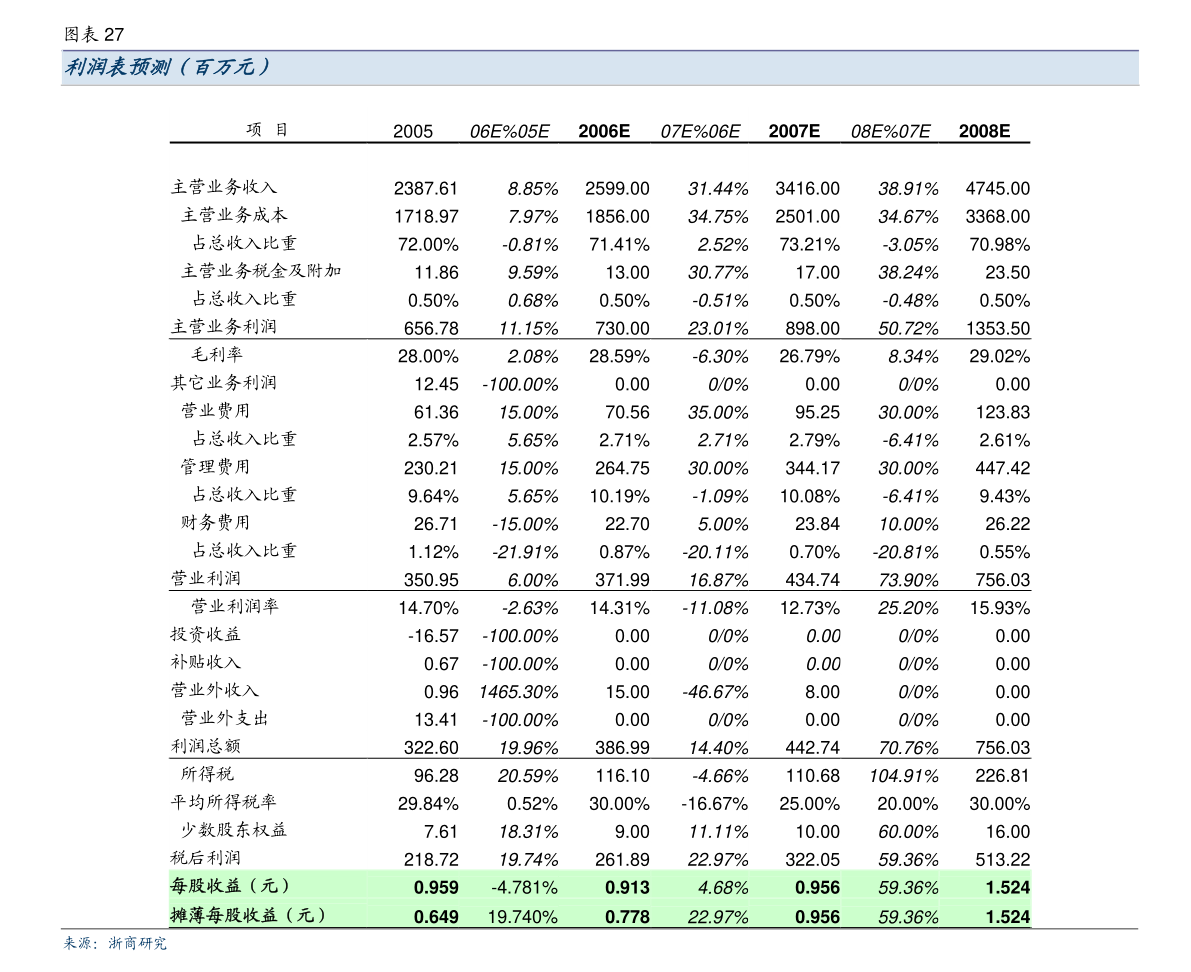Click the 来源：浙商研究 source note
1191x972 pixels.
click(x=115, y=943)
